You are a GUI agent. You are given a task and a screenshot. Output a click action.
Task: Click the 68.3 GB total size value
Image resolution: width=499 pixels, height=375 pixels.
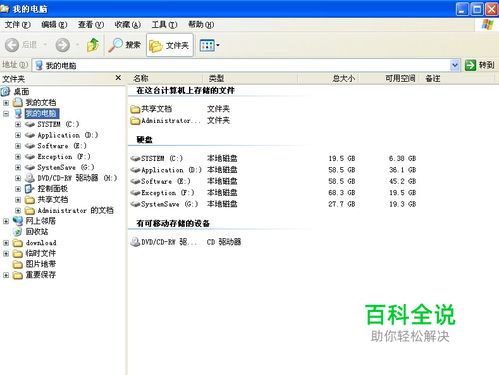pos(342,193)
